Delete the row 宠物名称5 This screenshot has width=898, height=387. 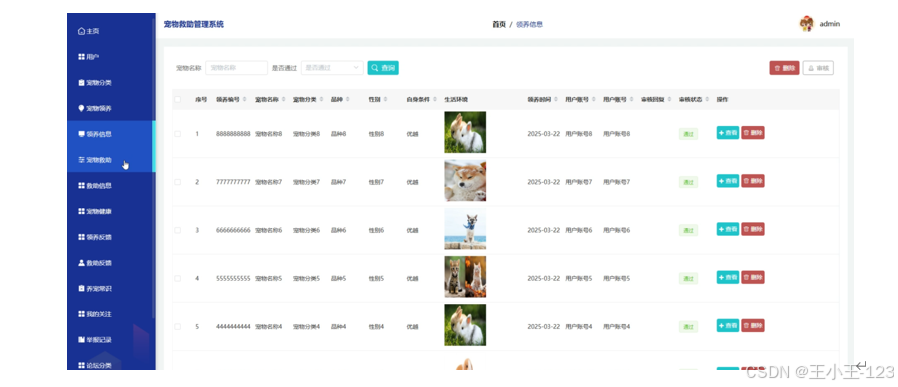[x=753, y=277]
